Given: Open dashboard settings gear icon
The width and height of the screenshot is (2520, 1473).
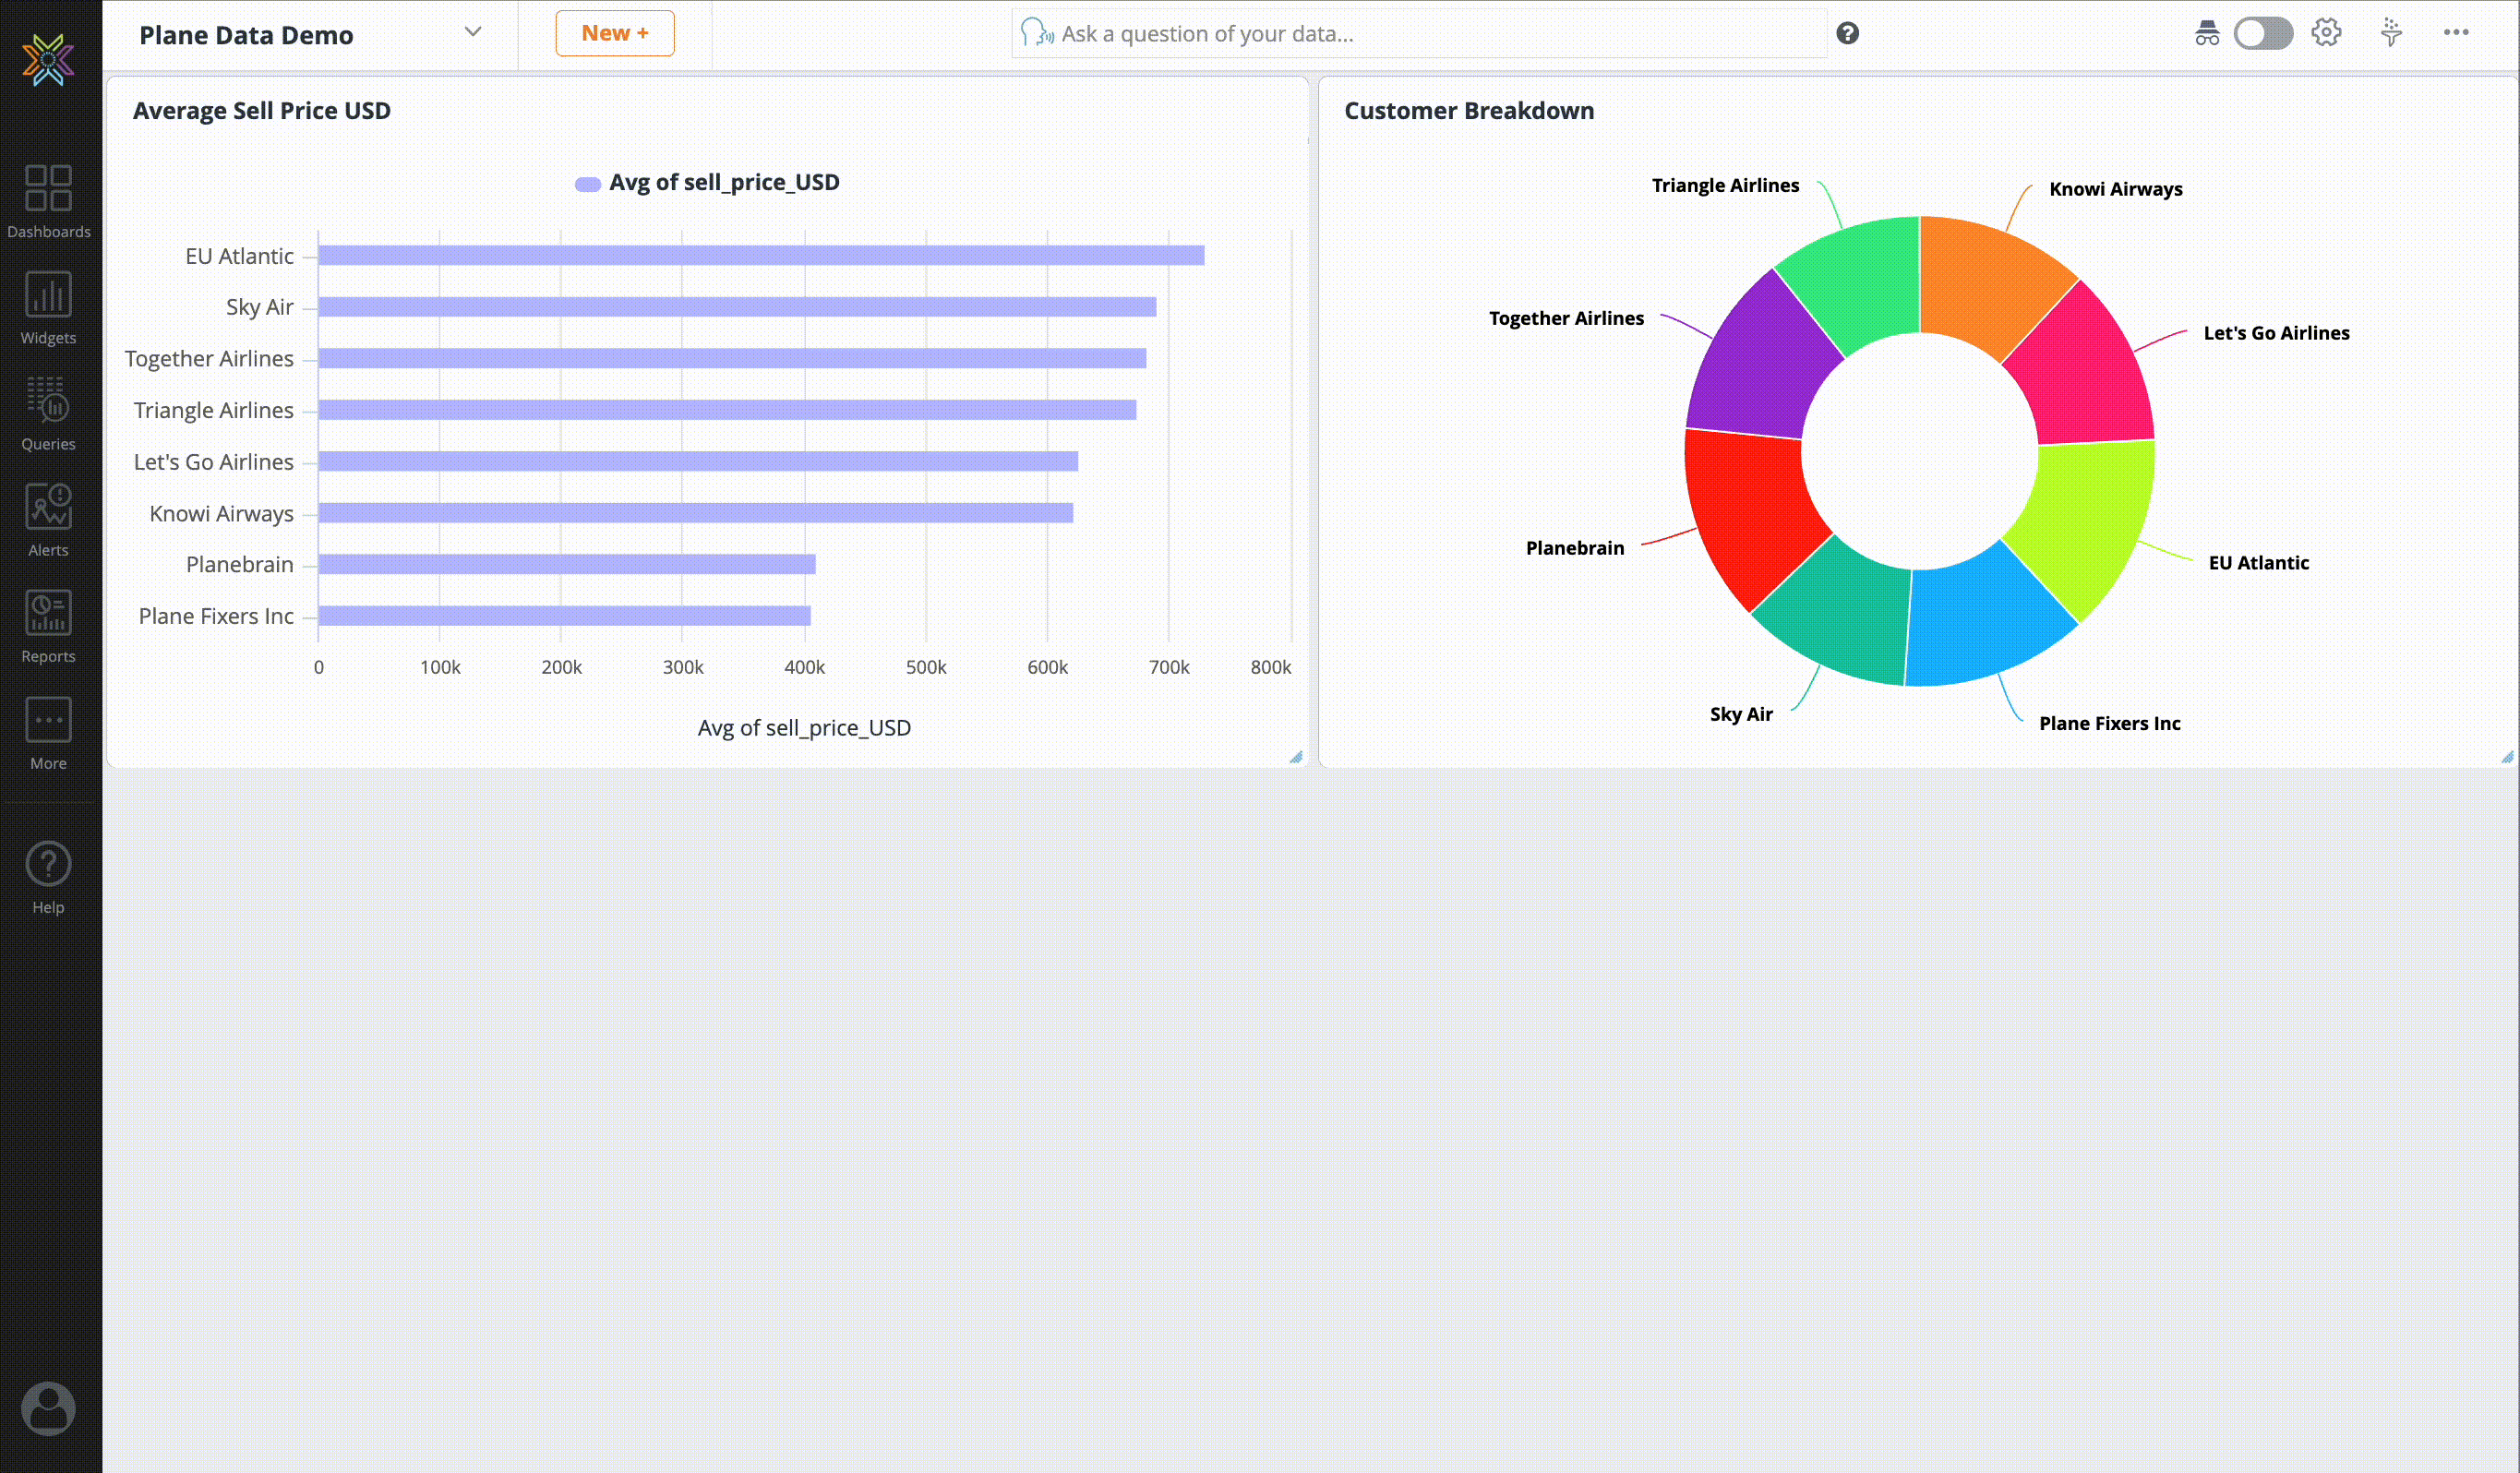Looking at the screenshot, I should (x=2326, y=33).
